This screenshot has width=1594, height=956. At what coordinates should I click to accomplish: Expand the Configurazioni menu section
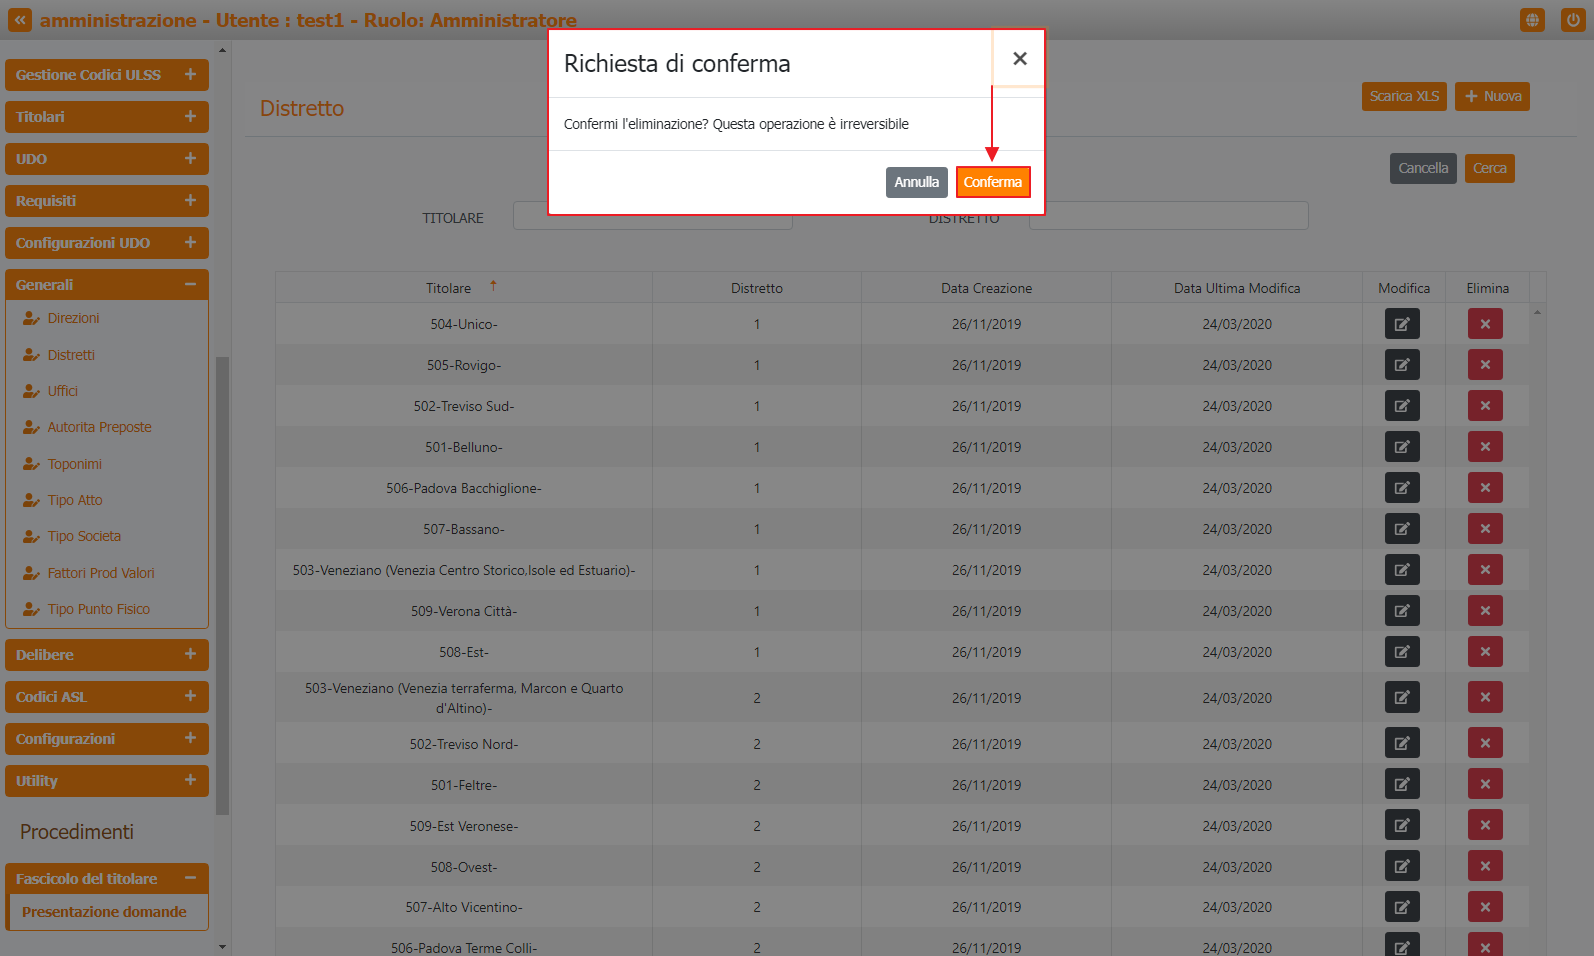107,739
